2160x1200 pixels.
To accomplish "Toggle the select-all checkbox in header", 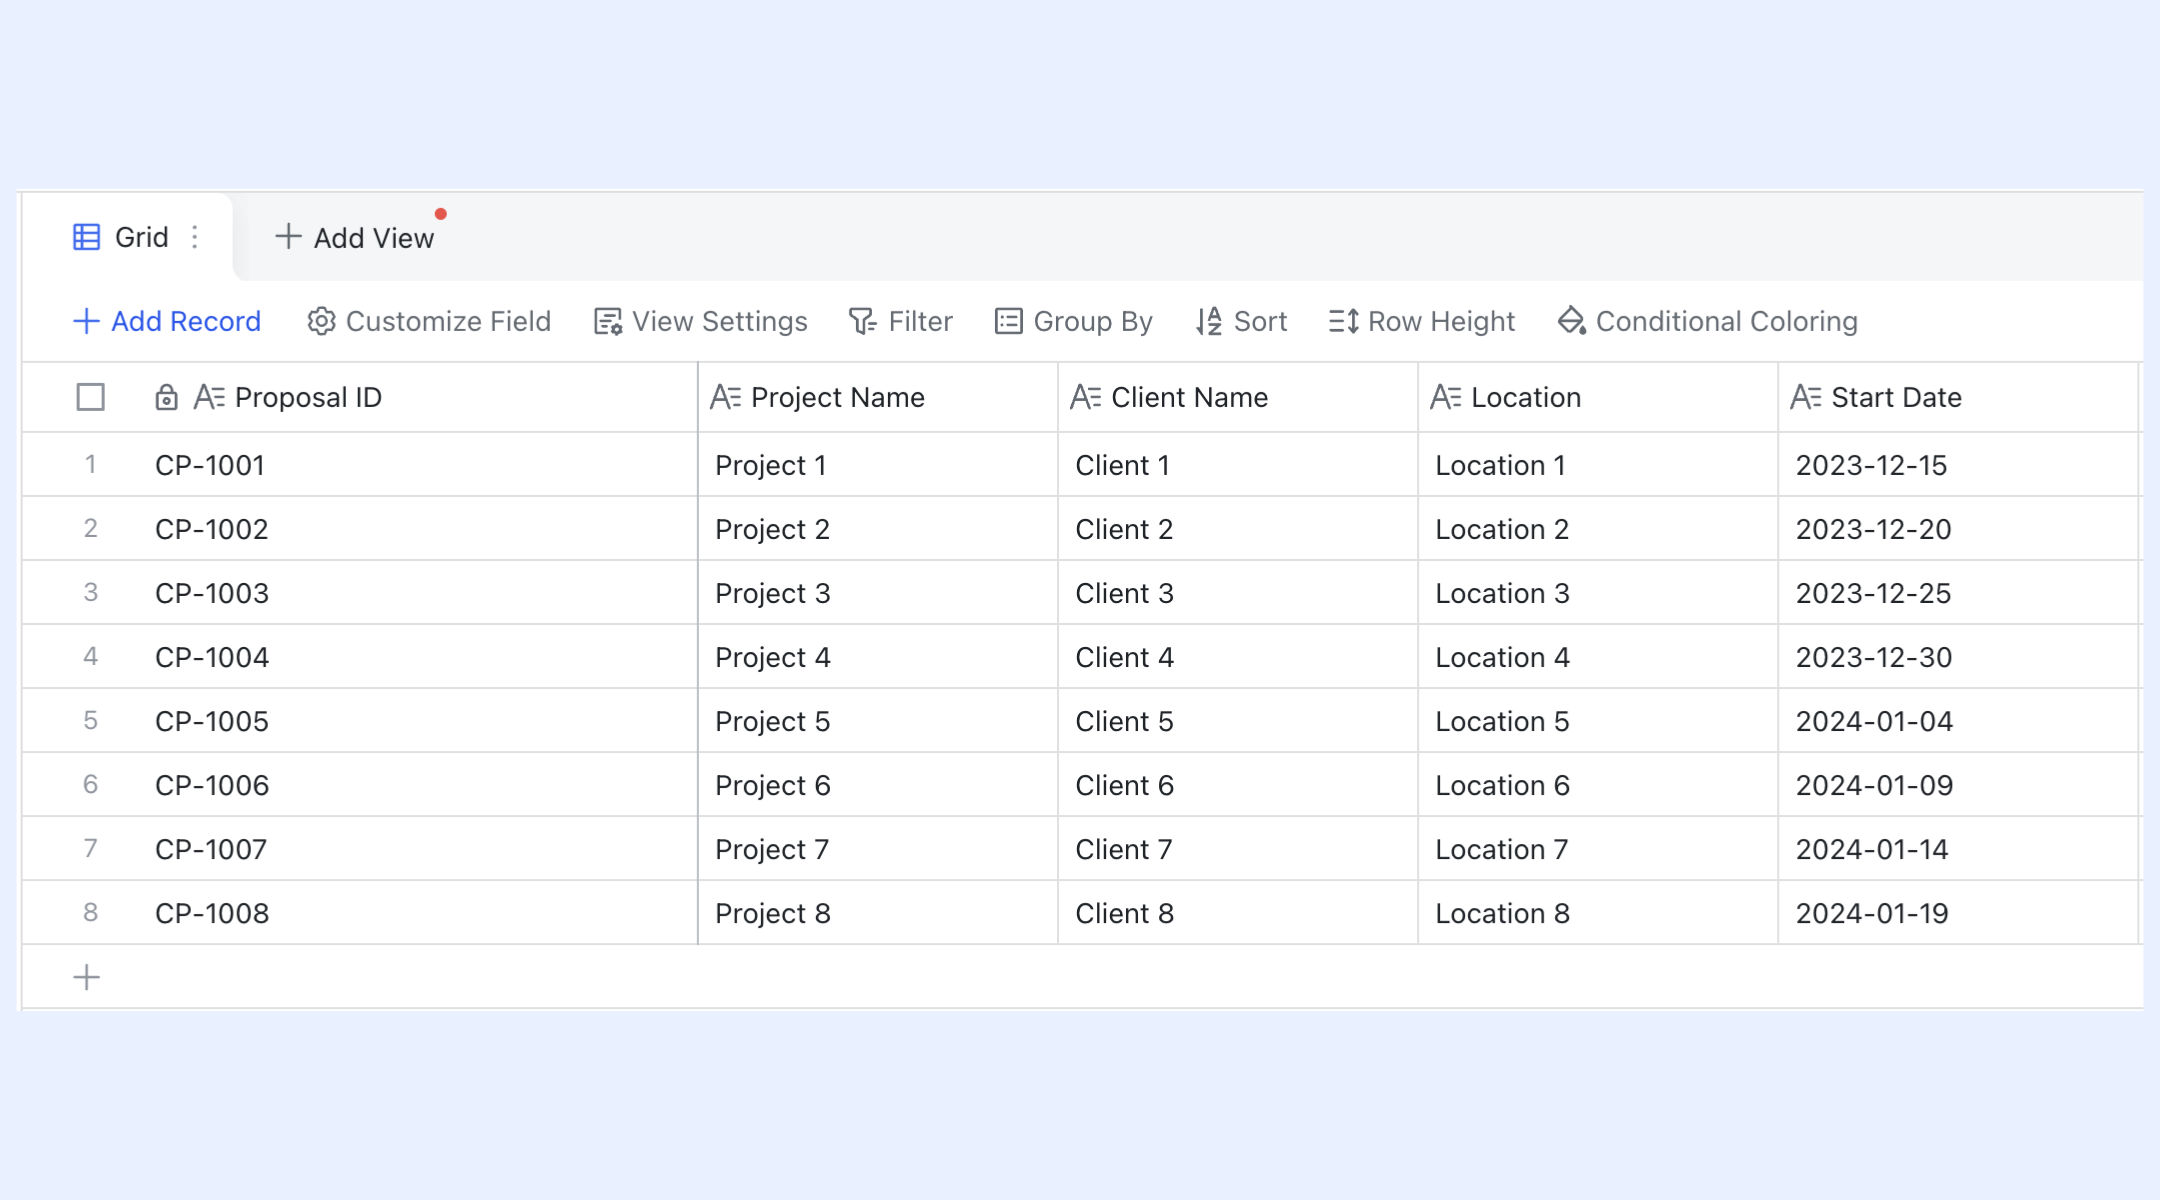I will [91, 397].
